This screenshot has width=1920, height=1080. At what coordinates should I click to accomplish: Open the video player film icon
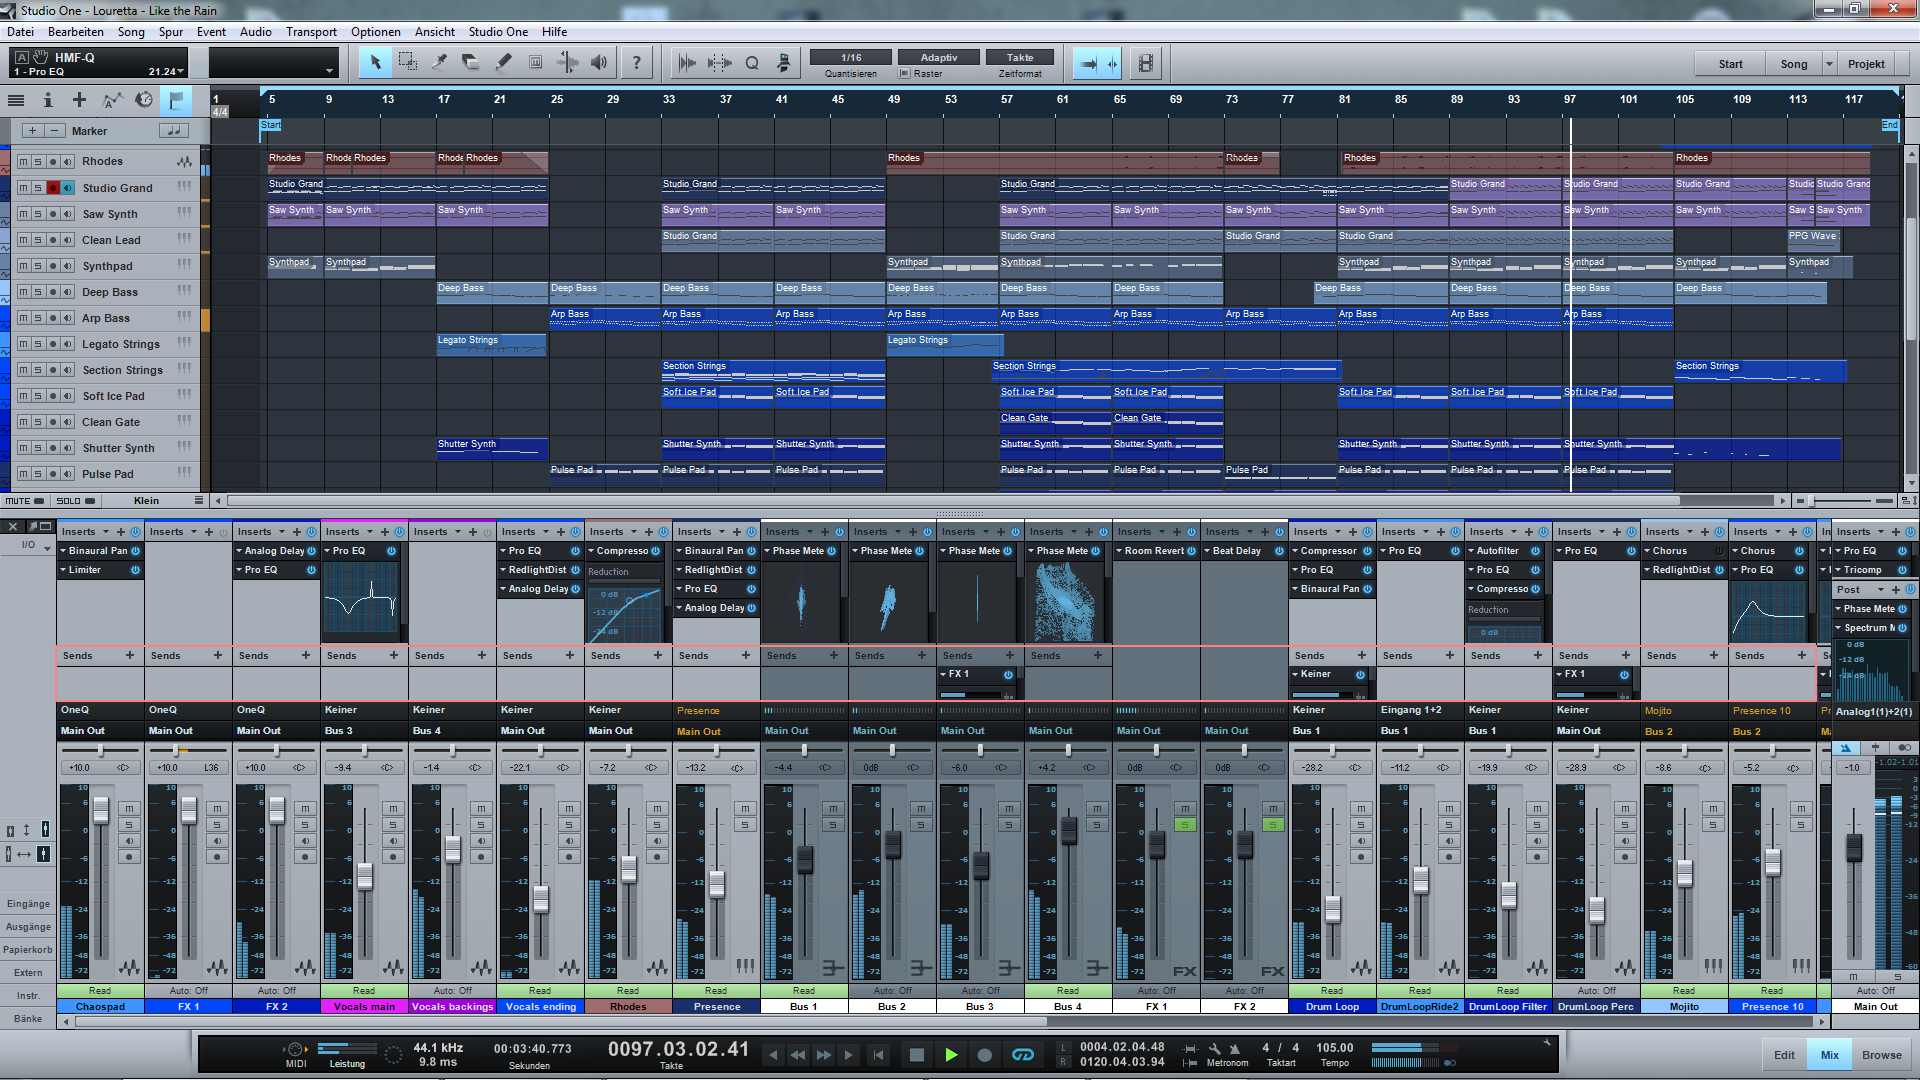[1146, 63]
